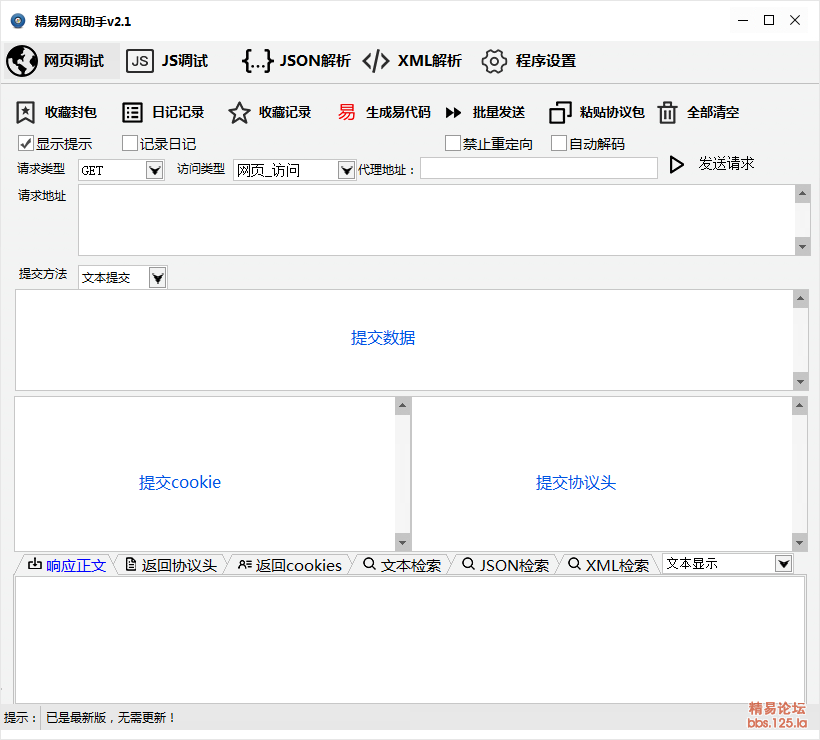The image size is (820, 740).
Task: Click the 收藏记录 button label
Action: (285, 112)
